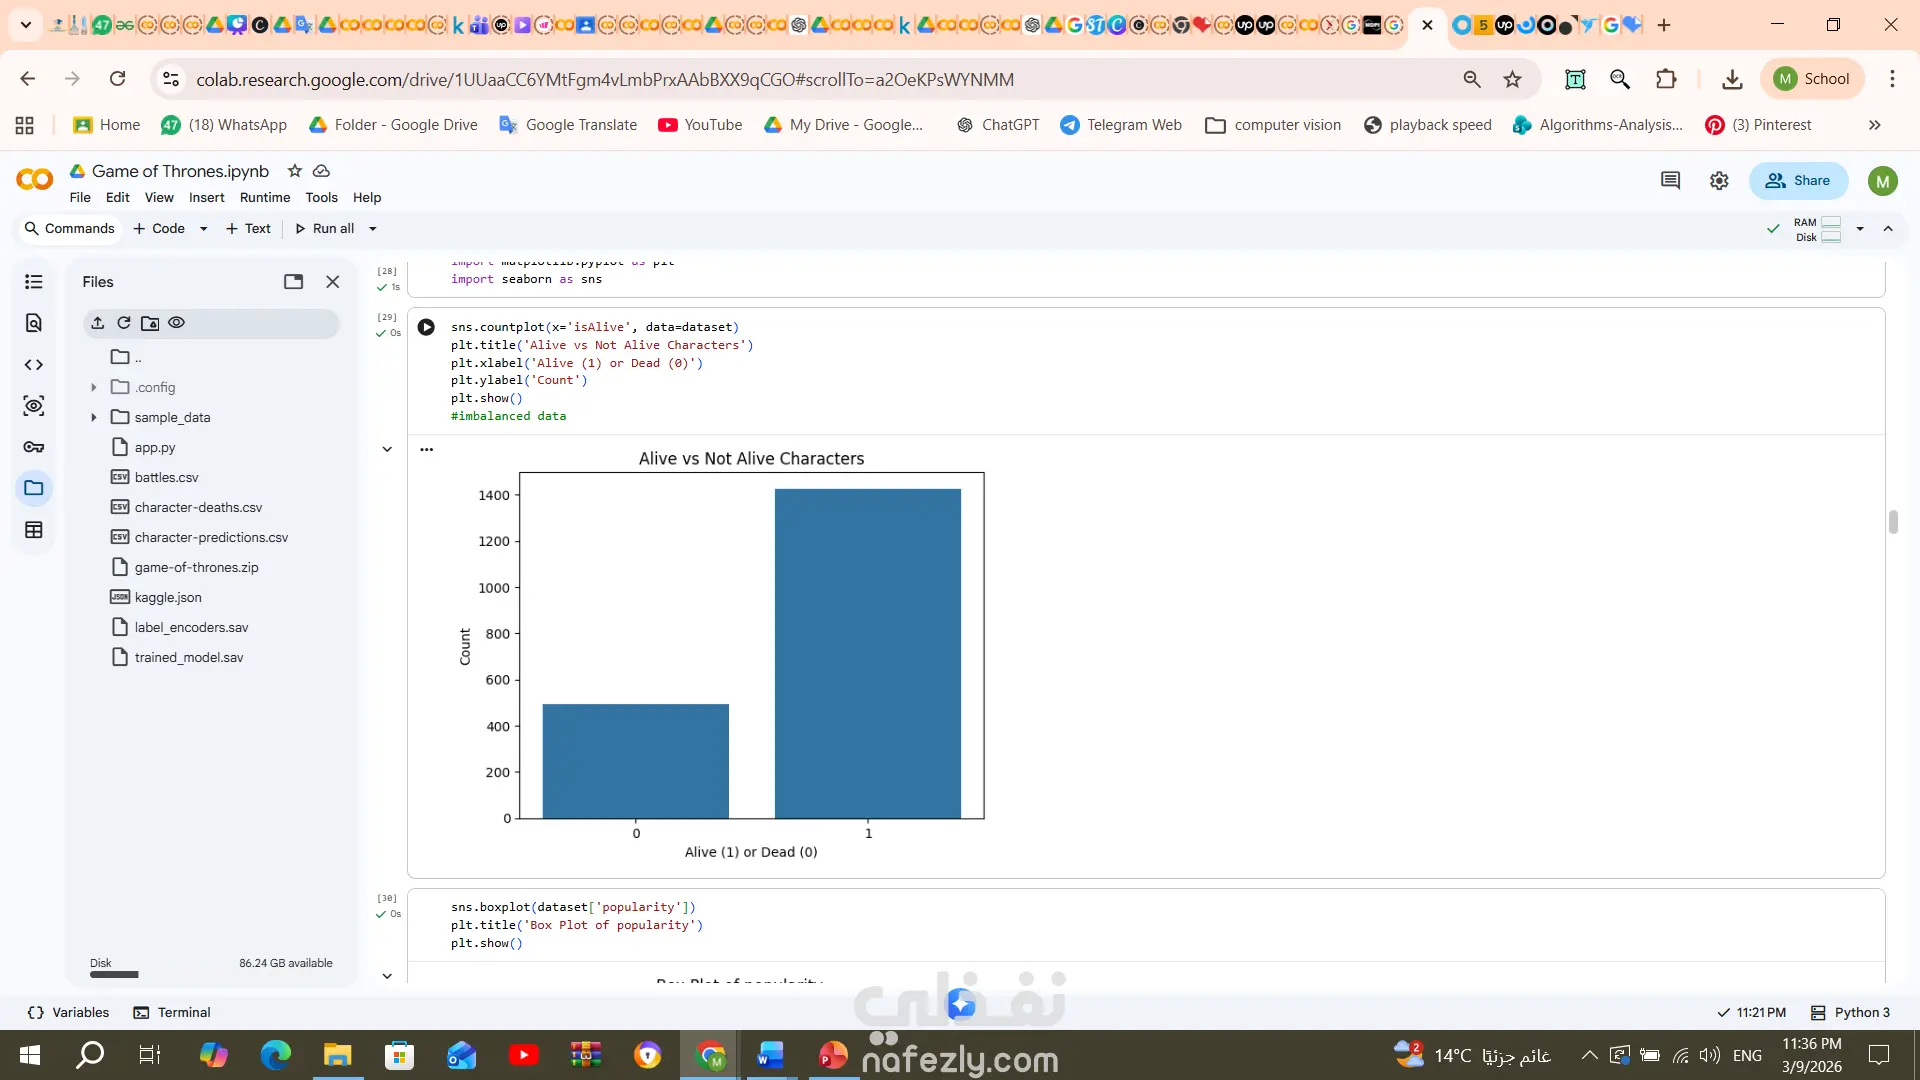Star the Game of Thrones notebook
The width and height of the screenshot is (1920, 1080).
tap(294, 171)
